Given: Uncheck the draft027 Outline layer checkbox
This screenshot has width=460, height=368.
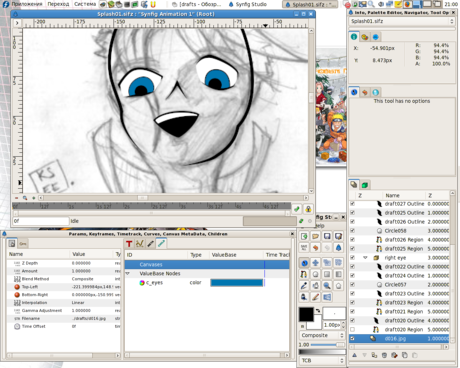Looking at the screenshot, I should tap(352, 204).
